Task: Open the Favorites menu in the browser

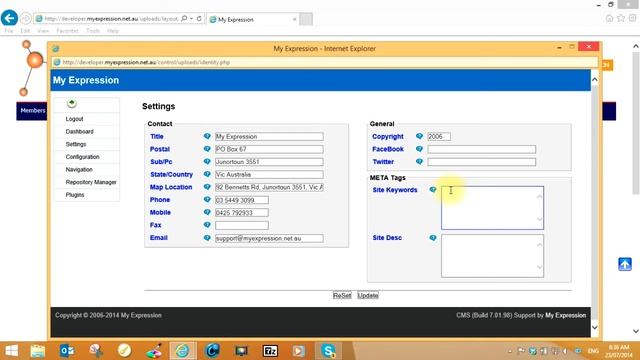Action: (67, 31)
